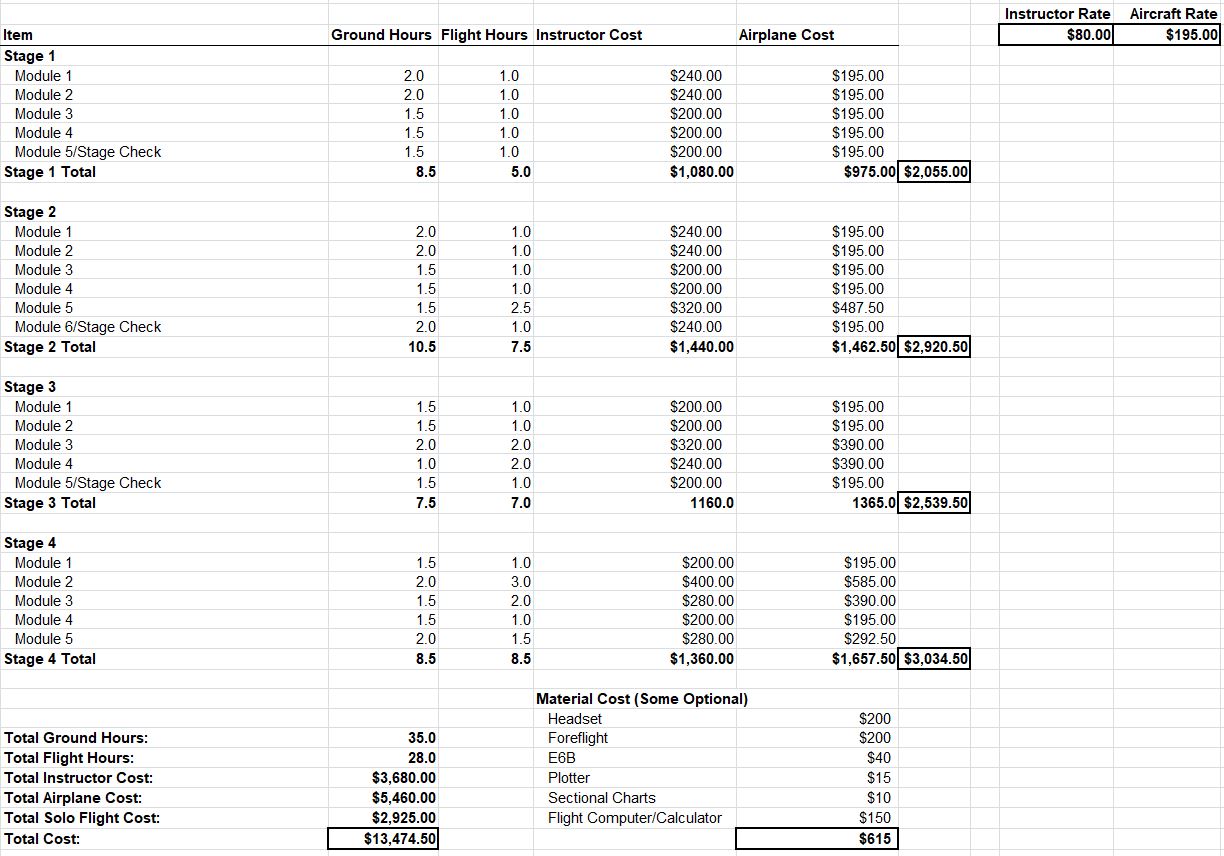Select the 'Foreflight' material label

tap(578, 738)
